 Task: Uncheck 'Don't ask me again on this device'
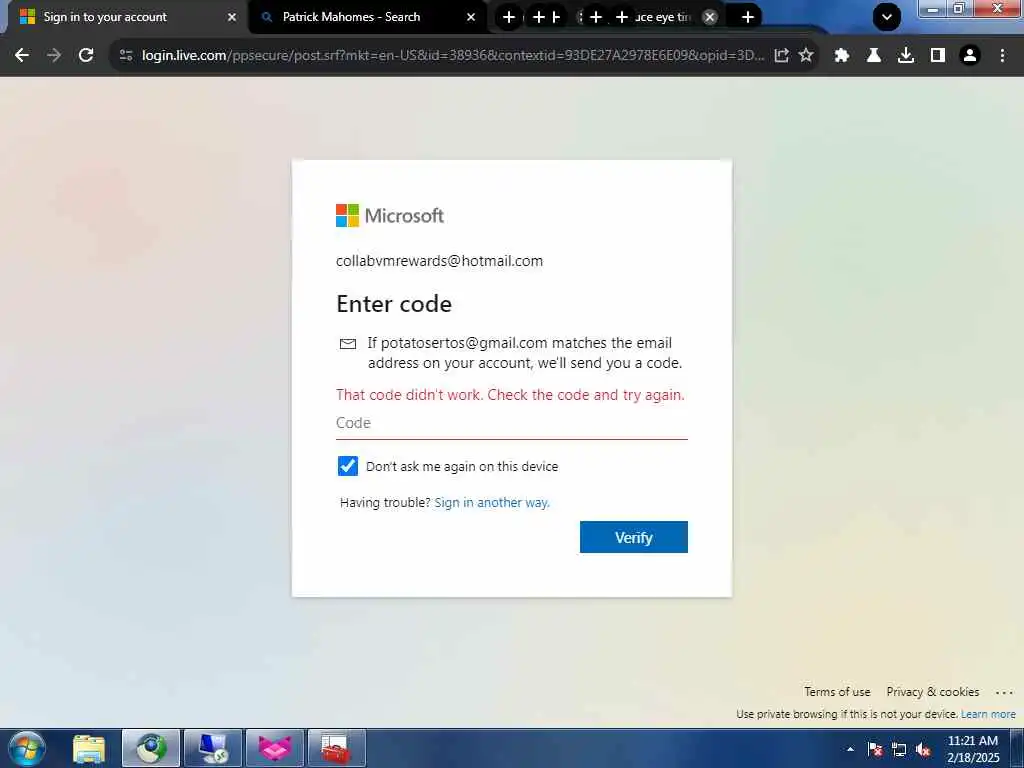point(347,466)
